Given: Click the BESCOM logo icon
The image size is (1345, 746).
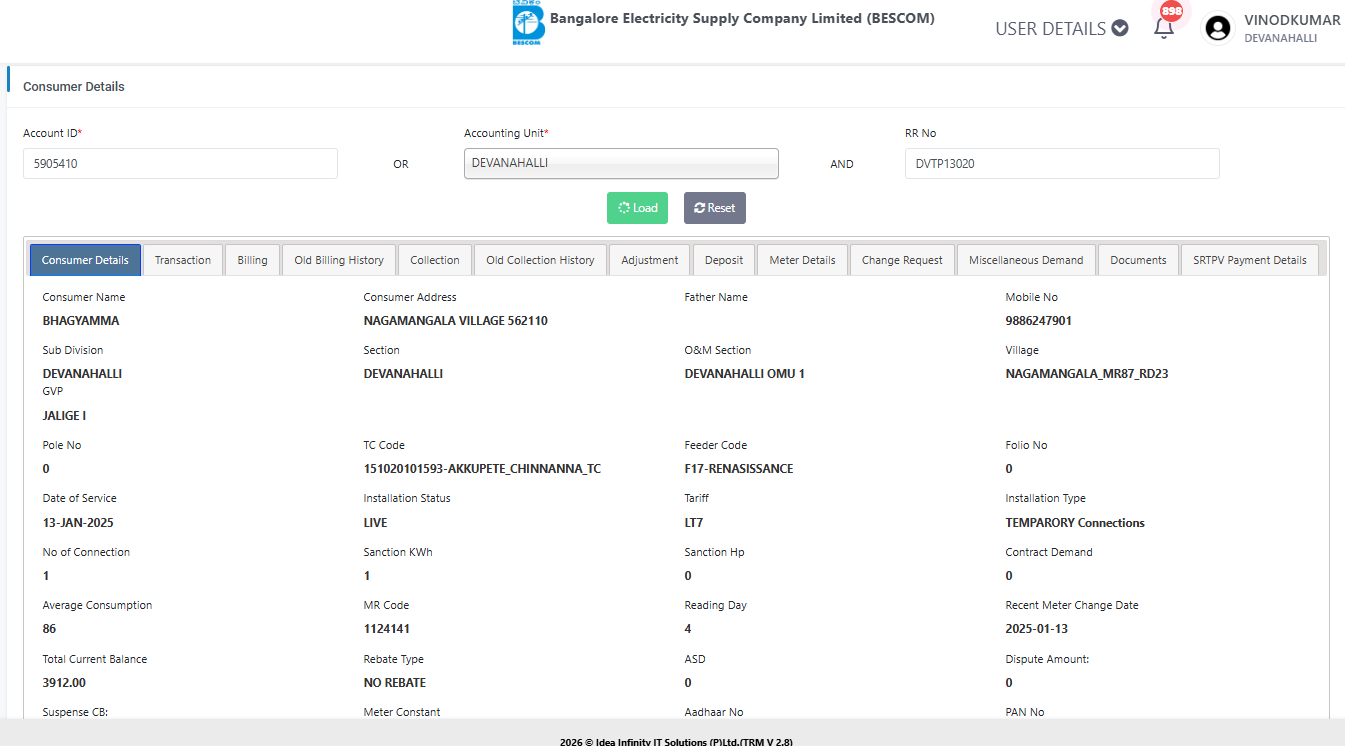Looking at the screenshot, I should pos(527,24).
